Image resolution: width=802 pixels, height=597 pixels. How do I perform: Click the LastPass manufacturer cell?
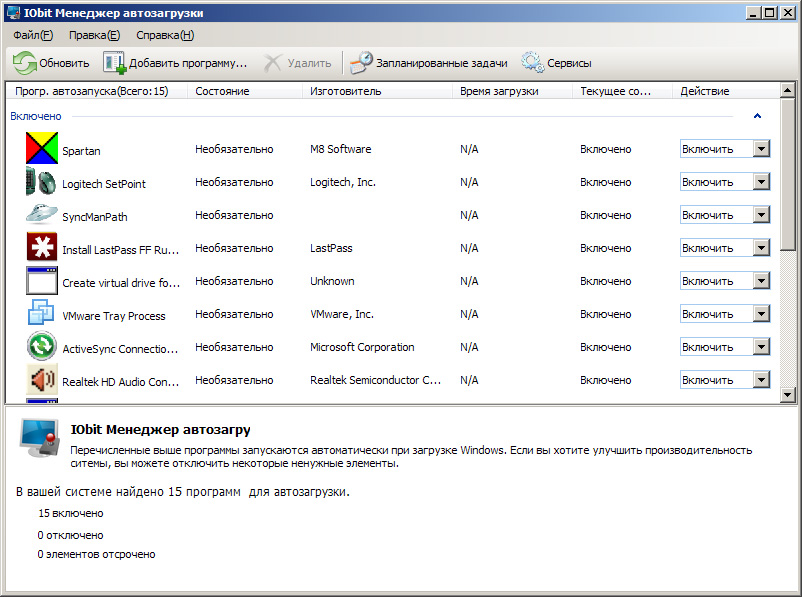[x=331, y=248]
